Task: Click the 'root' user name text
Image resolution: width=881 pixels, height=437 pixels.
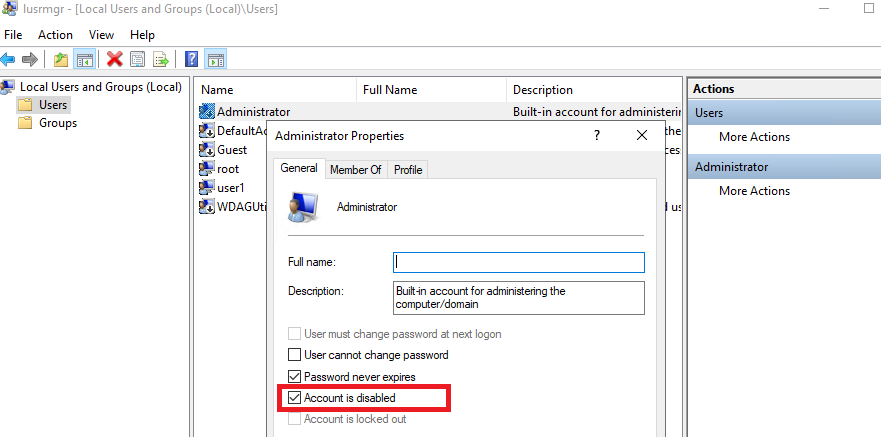Action: click(x=228, y=169)
